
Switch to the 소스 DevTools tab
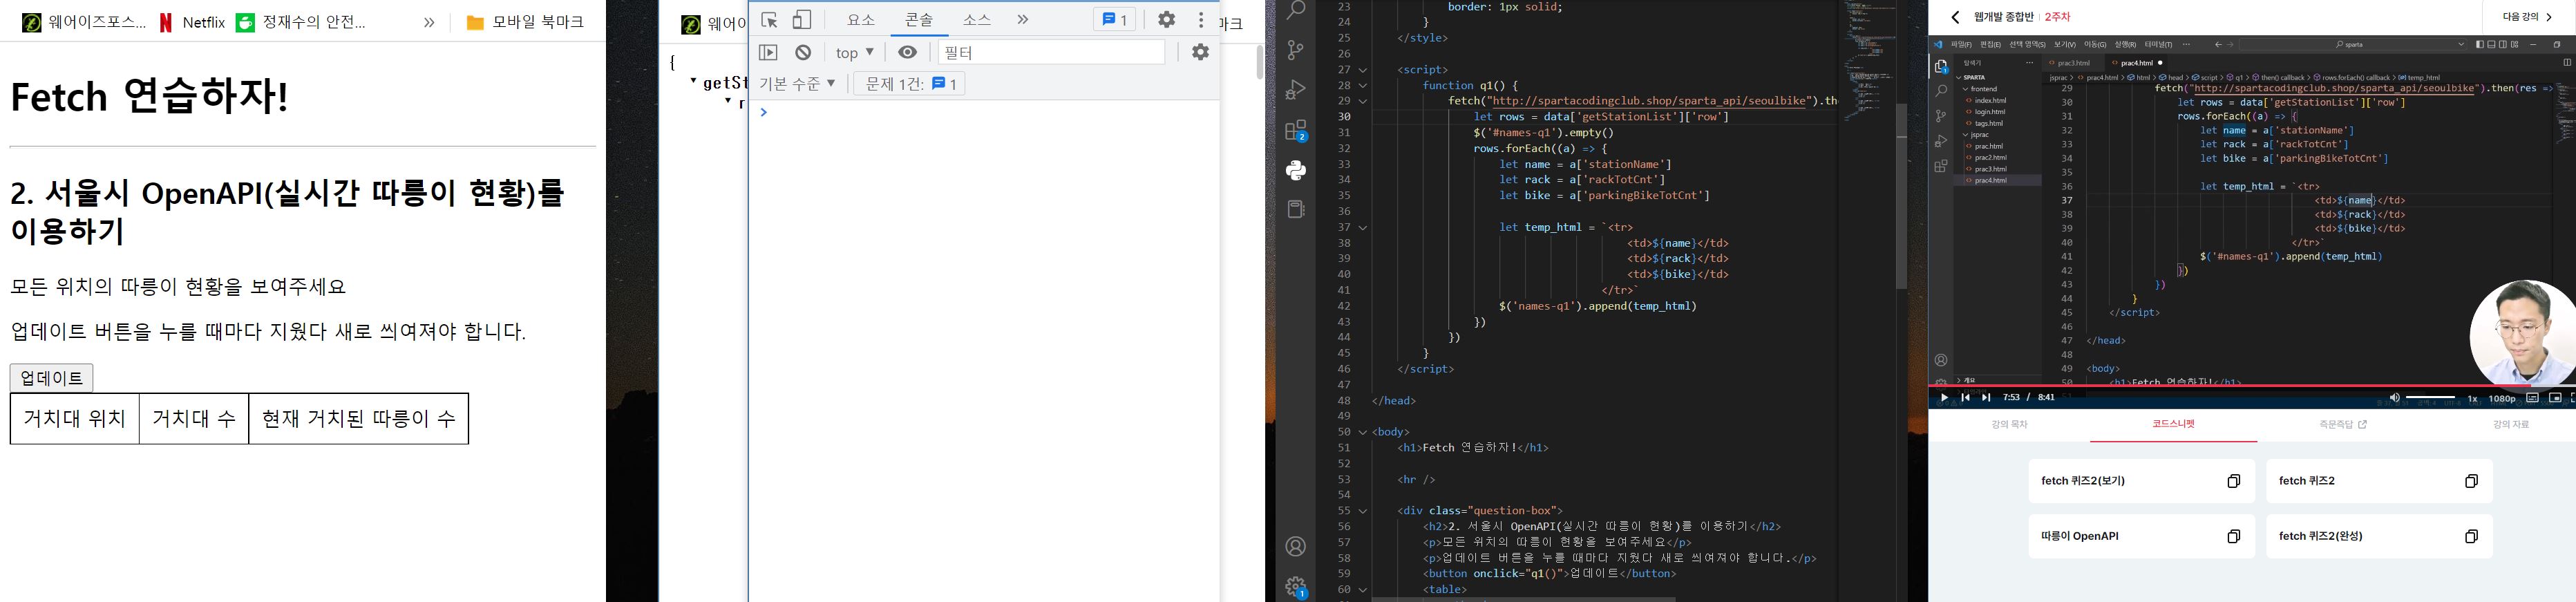coord(977,20)
